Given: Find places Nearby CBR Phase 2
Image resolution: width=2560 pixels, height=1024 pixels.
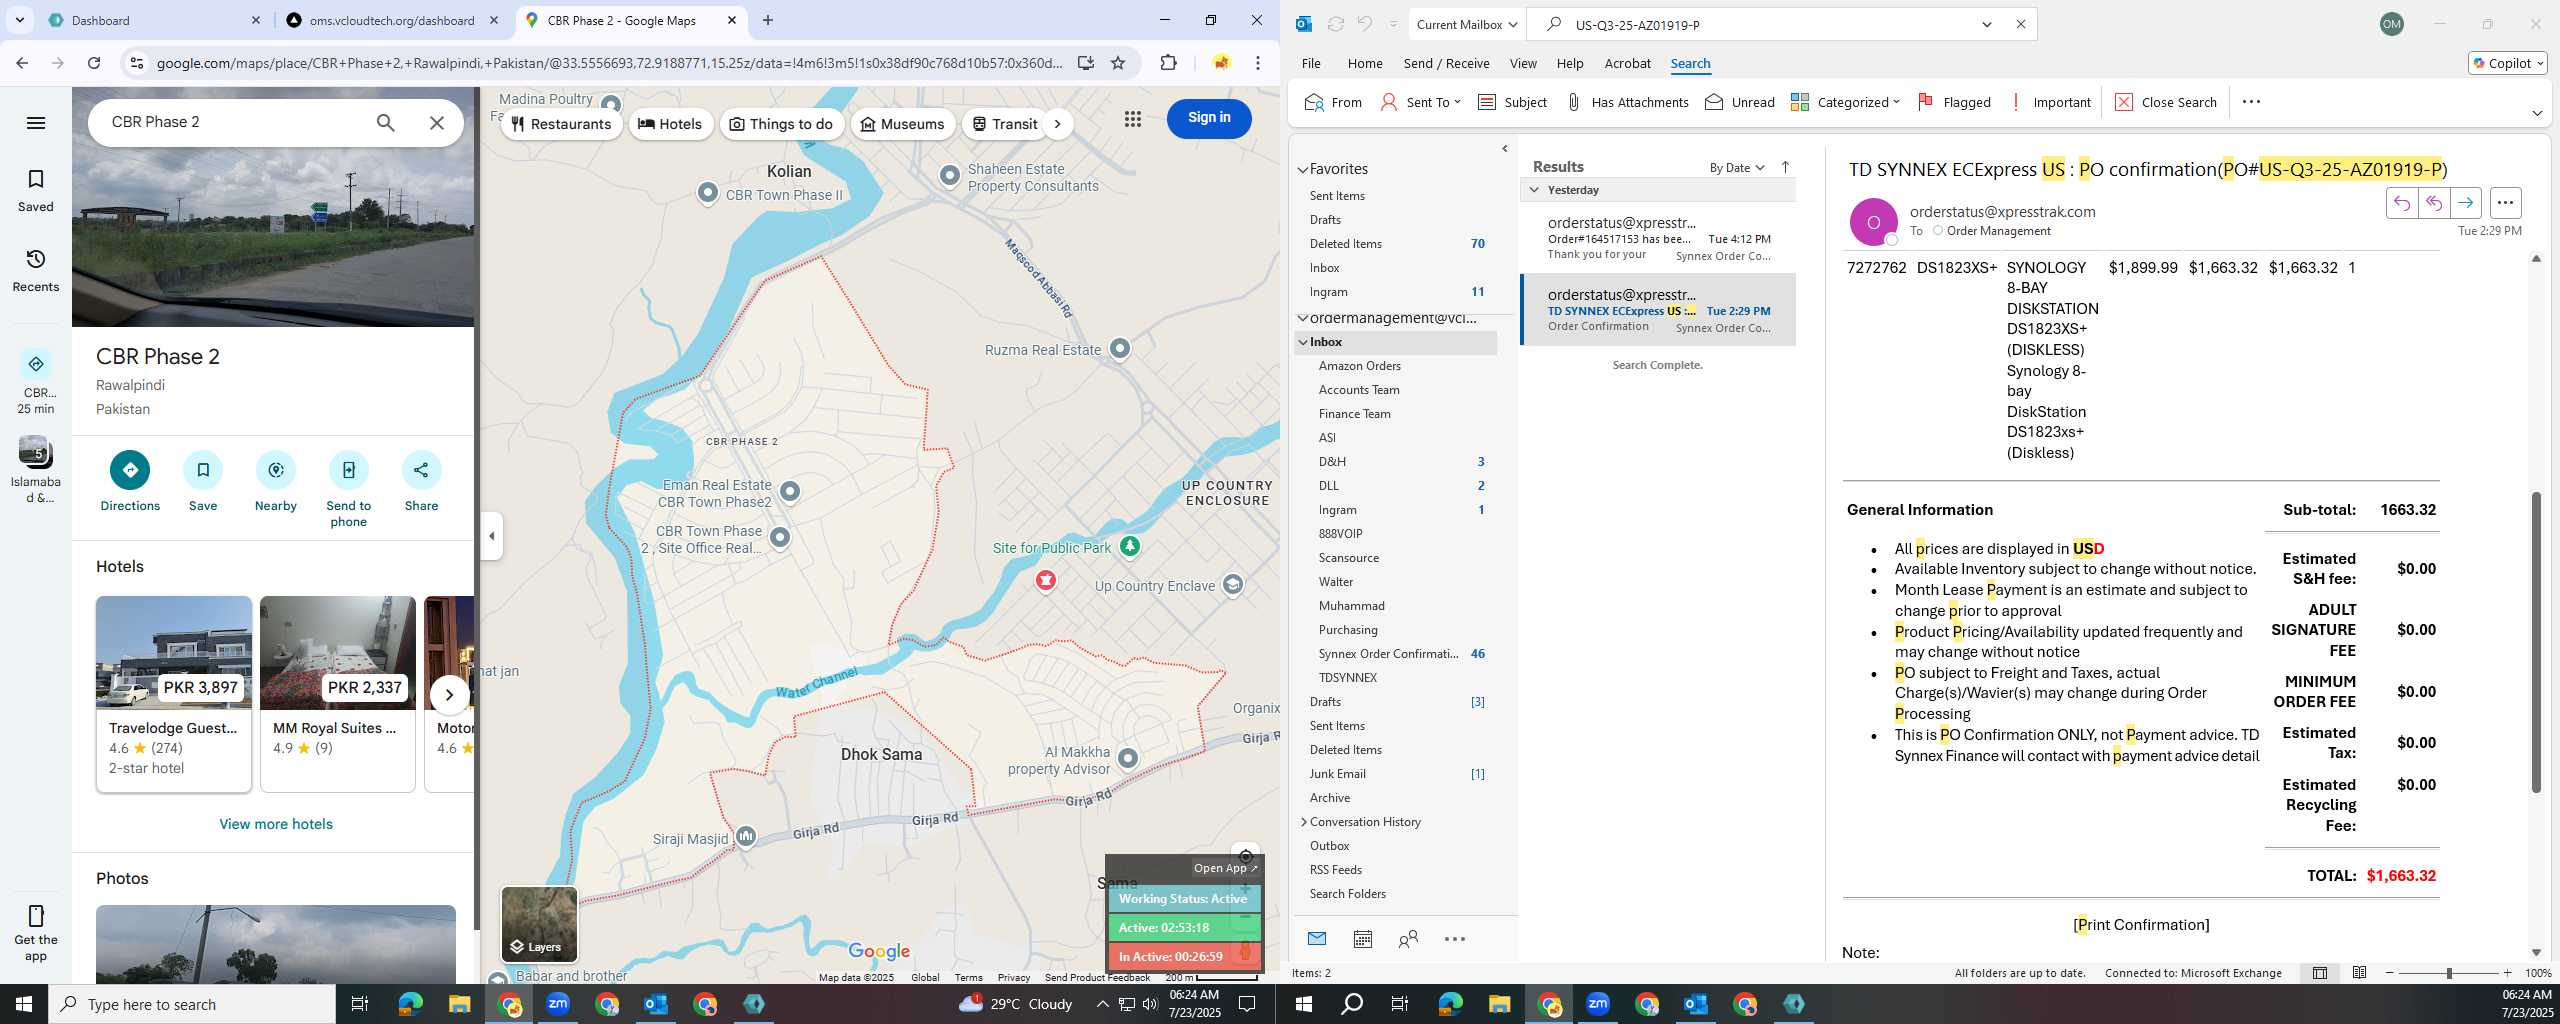Looking at the screenshot, I should pos(276,481).
